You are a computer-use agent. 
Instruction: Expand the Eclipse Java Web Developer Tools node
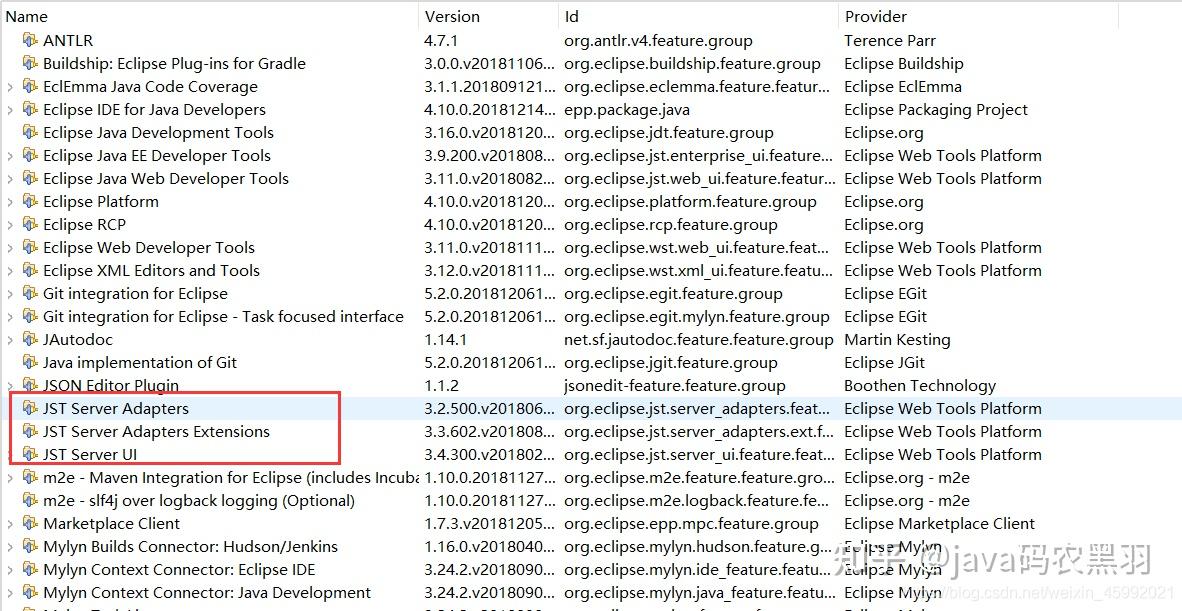(x=10, y=179)
